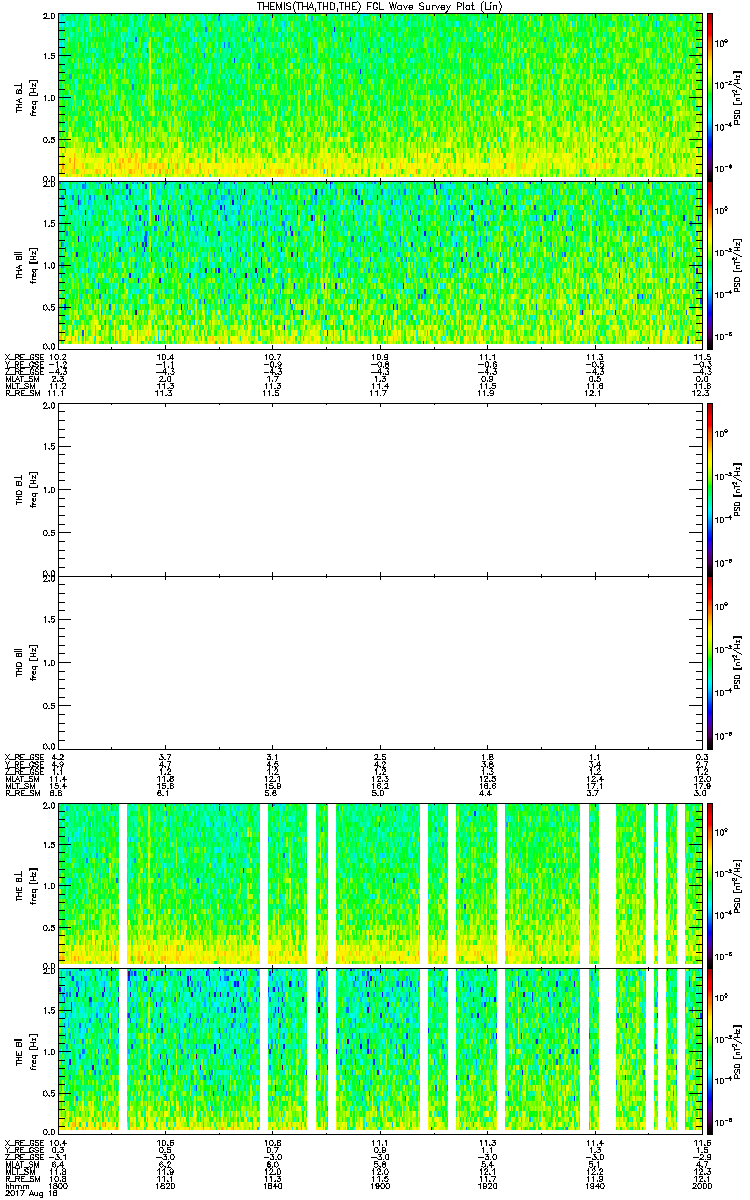Click the 10.2 X_RE_GSE value under THA
Image resolution: width=750 pixels, height=1200 pixels.
tap(58, 357)
